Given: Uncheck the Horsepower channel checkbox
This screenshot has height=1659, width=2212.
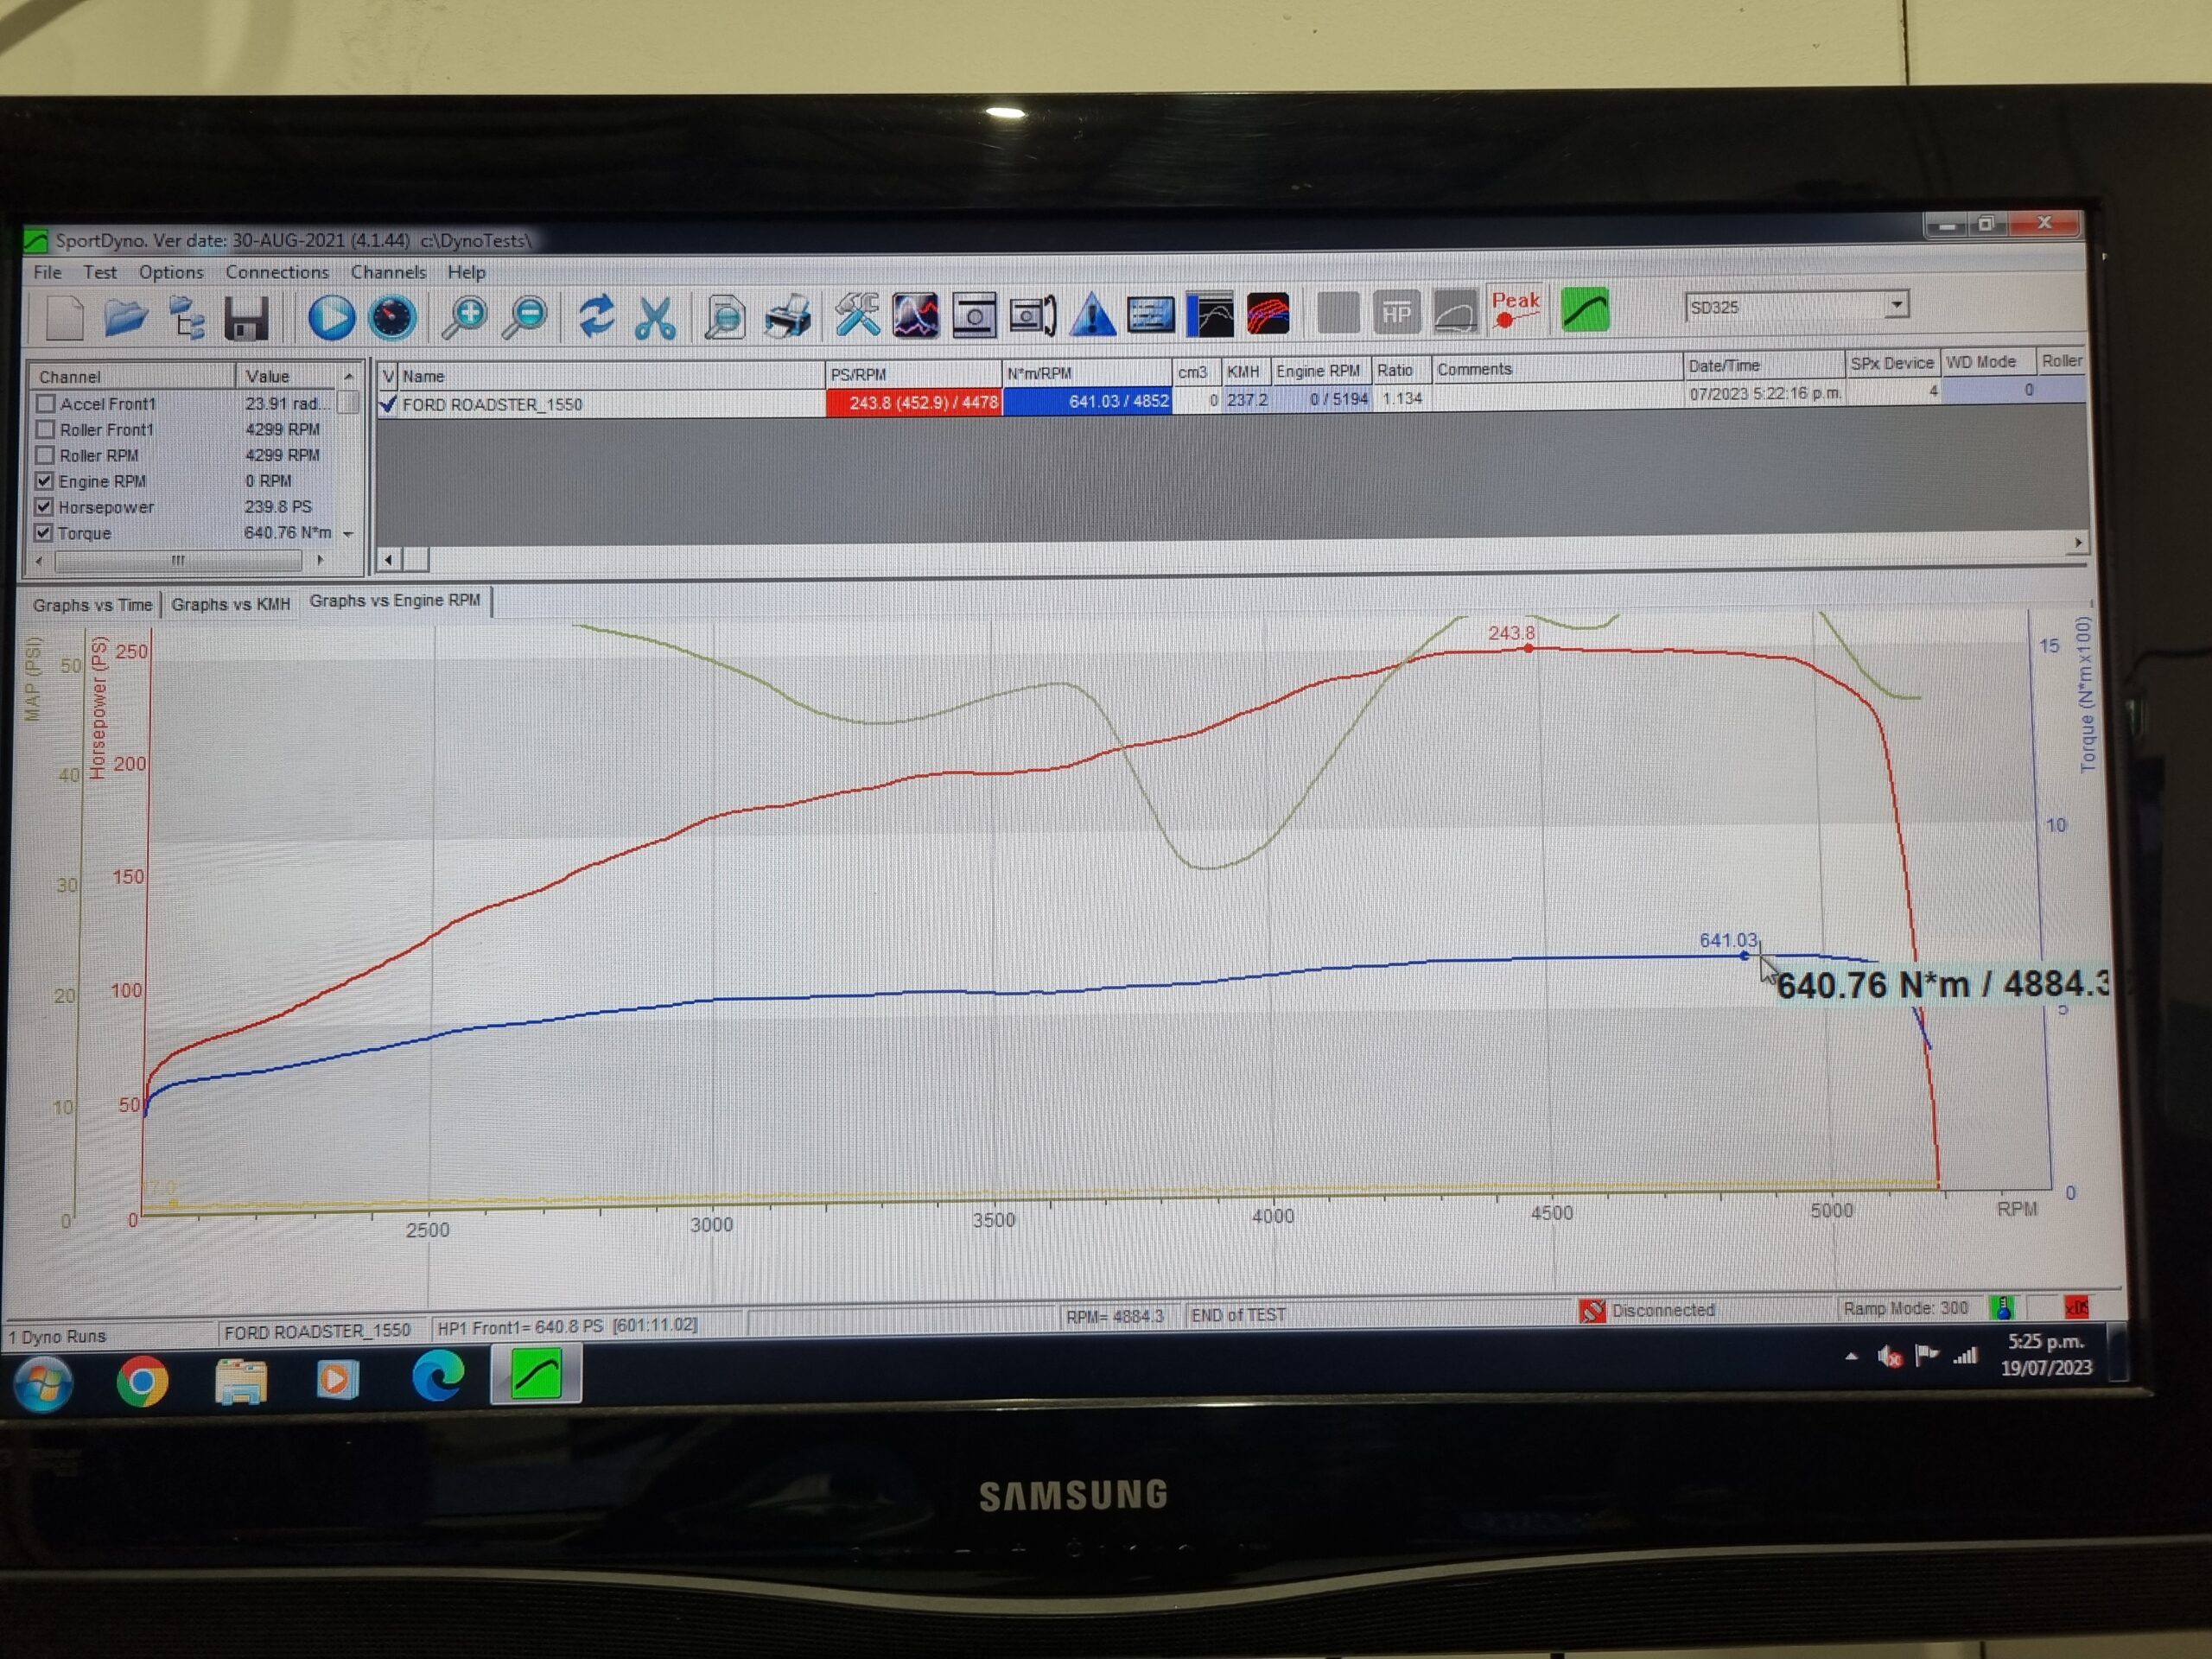Looking at the screenshot, I should pyautogui.click(x=44, y=507).
